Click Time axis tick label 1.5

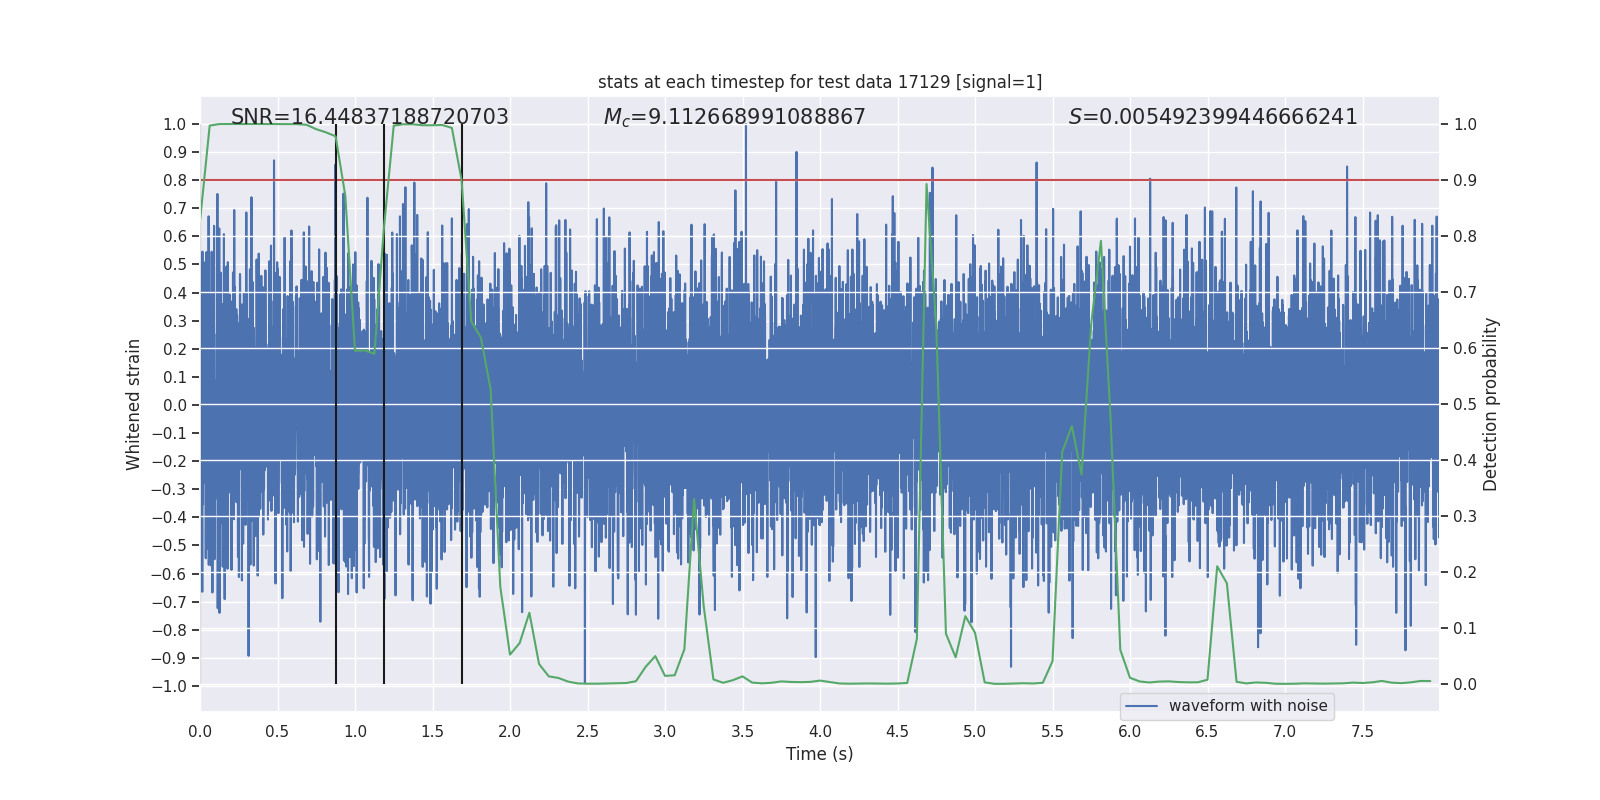(432, 731)
